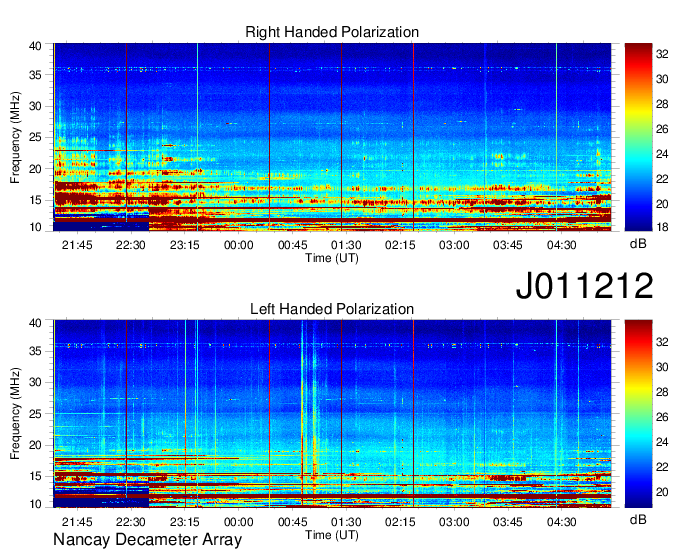This screenshot has height=552, width=680.
Task: Click the 23:15 tick label on the bottom plot
Action: (x=184, y=522)
